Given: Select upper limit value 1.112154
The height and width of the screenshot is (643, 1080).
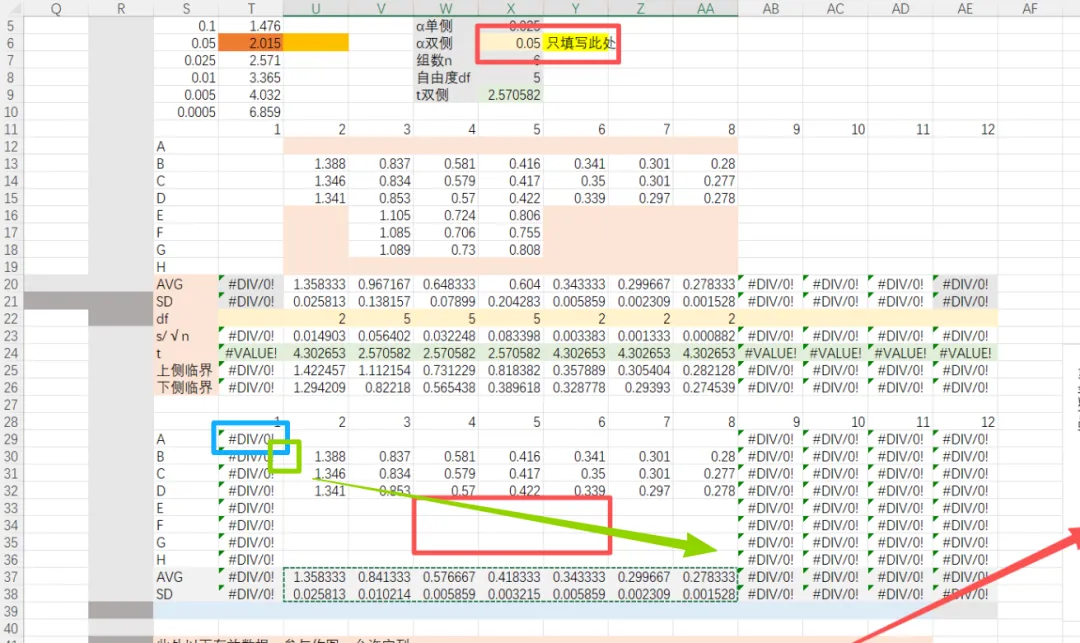Looking at the screenshot, I should tap(381, 370).
